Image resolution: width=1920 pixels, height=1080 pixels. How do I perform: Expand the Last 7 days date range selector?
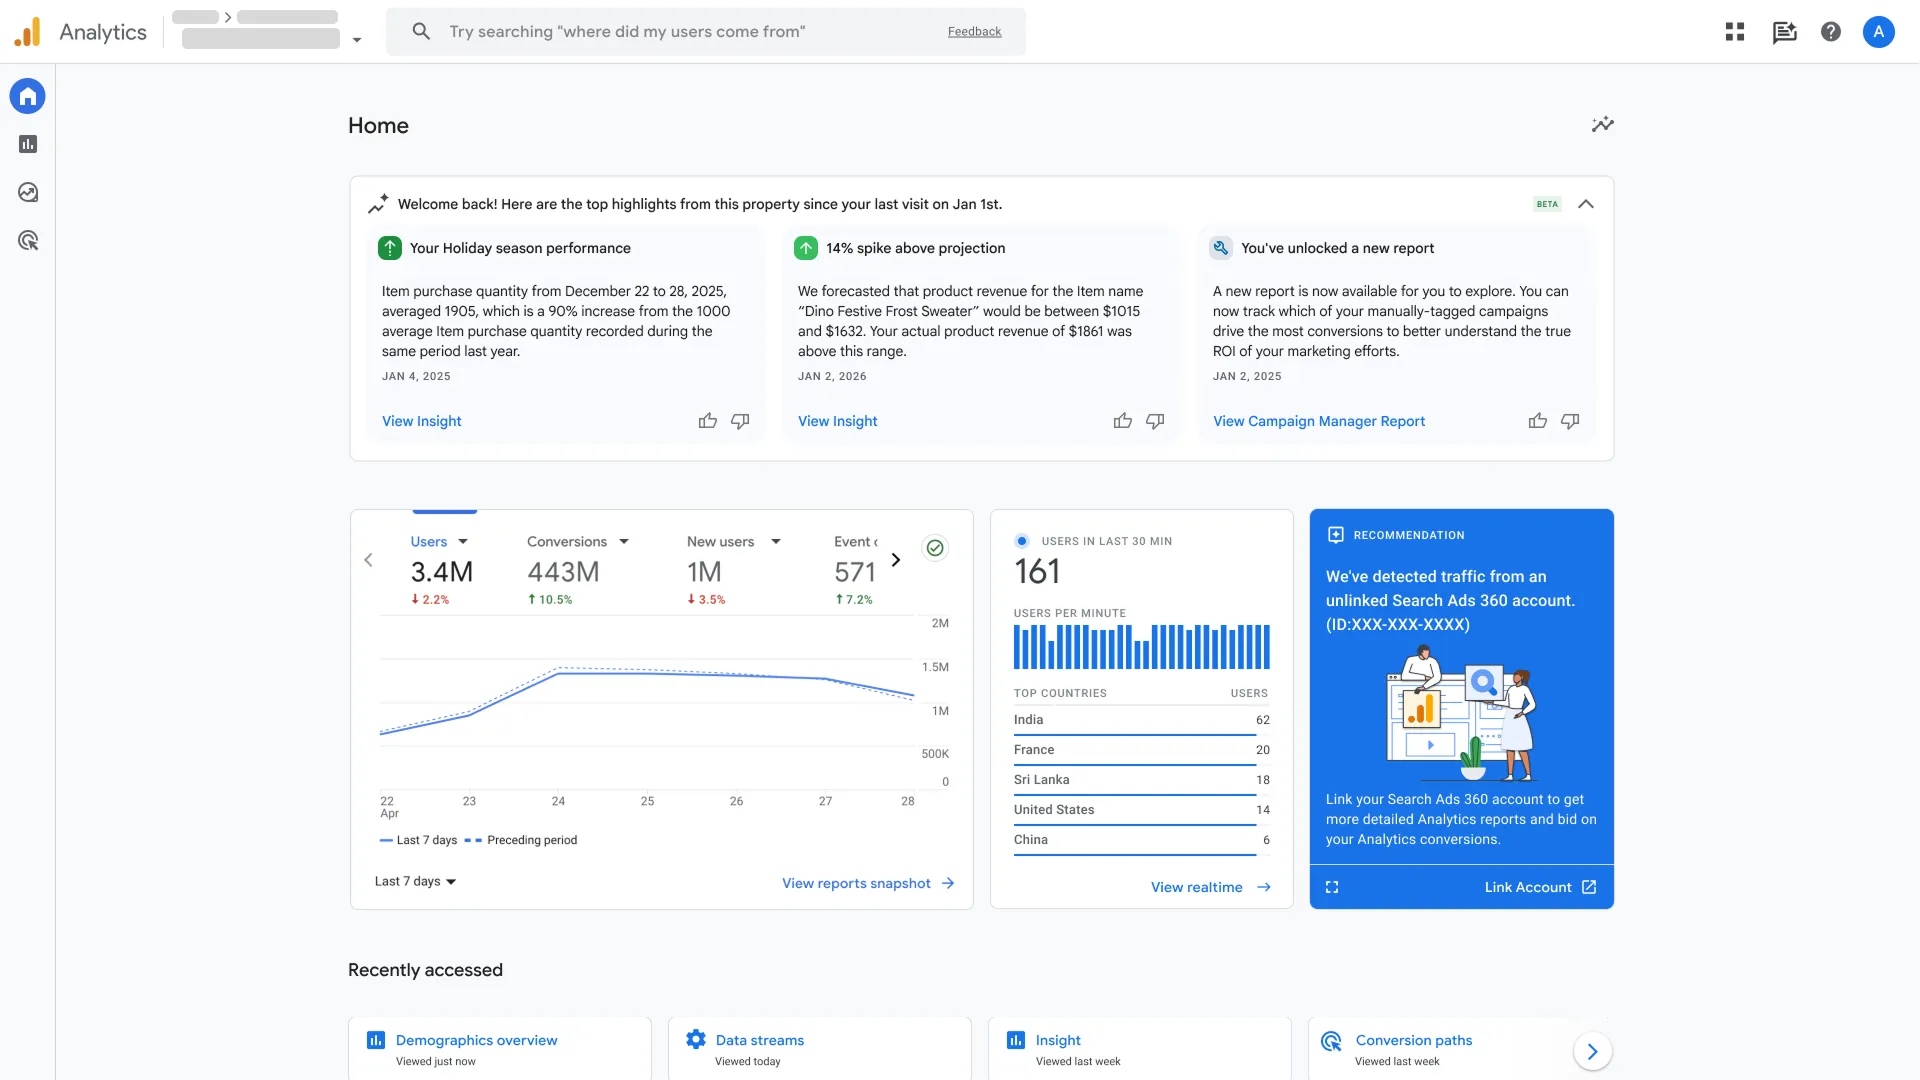click(x=414, y=881)
